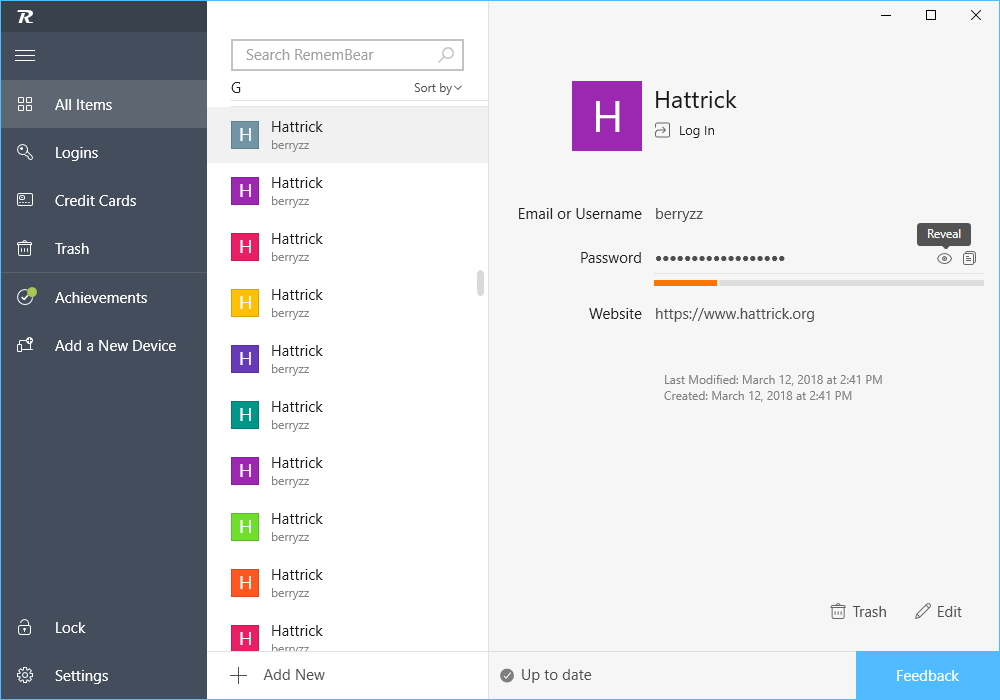Open Settings in the sidebar

click(x=81, y=676)
